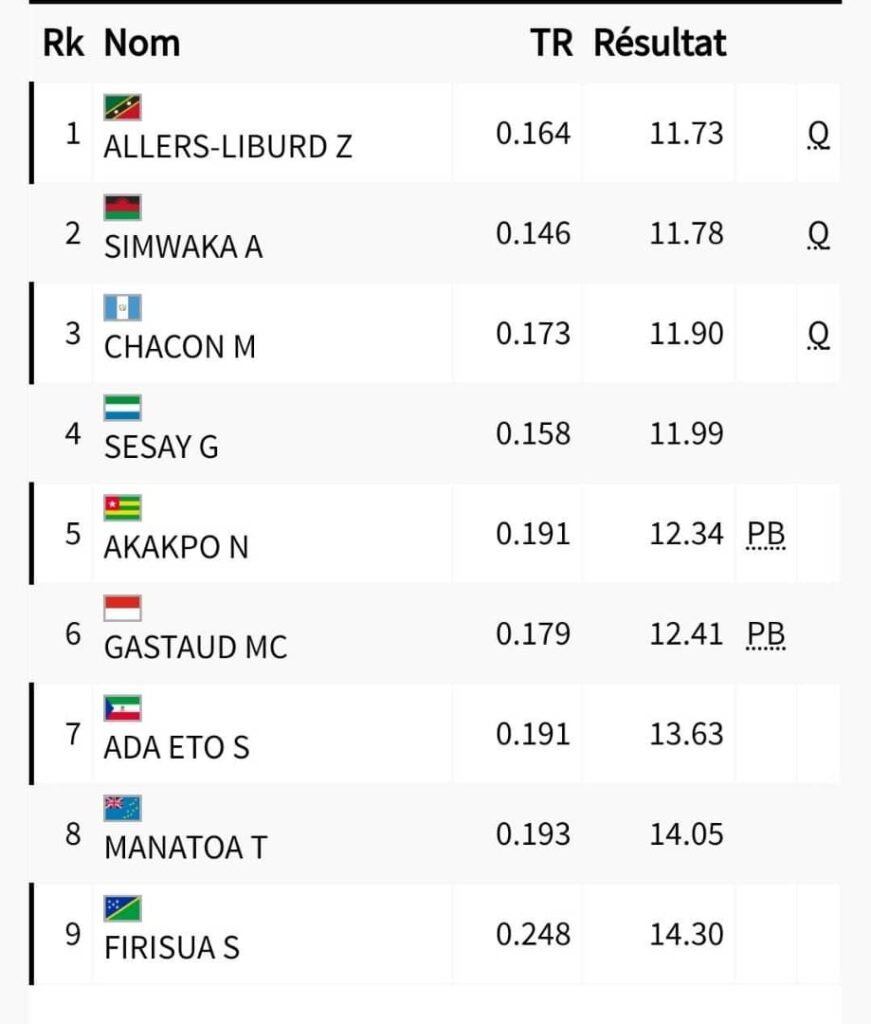Click the flag icon above ADA ETO S

(123, 708)
